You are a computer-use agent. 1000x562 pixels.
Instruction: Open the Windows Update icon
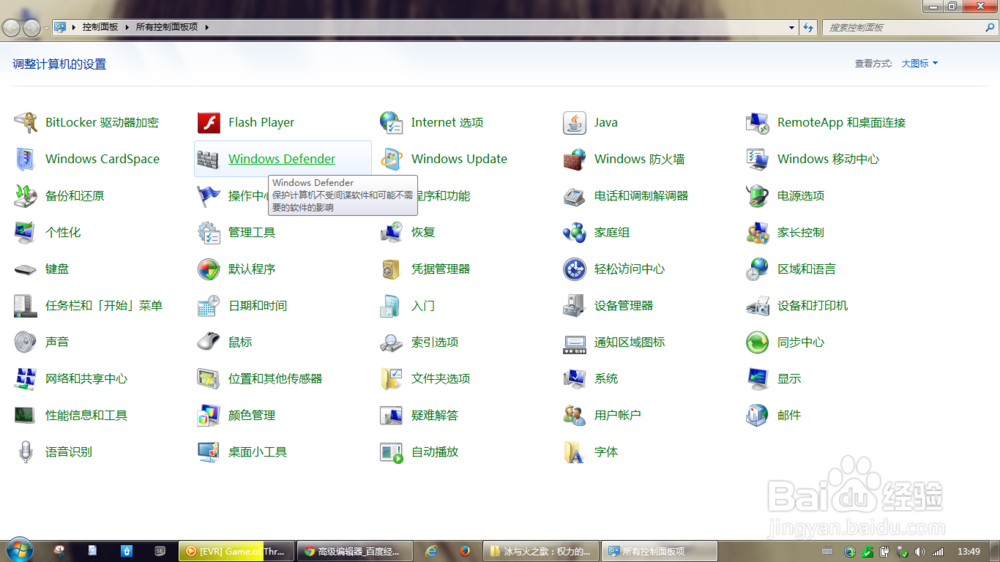(391, 159)
